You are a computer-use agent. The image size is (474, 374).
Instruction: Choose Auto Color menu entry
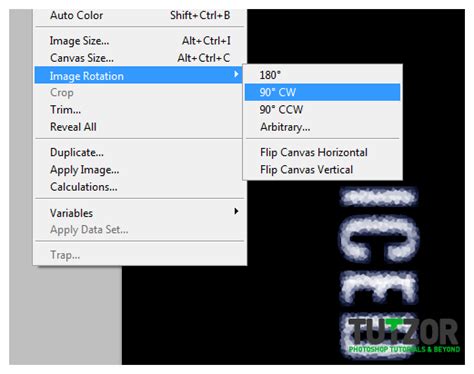pos(140,15)
